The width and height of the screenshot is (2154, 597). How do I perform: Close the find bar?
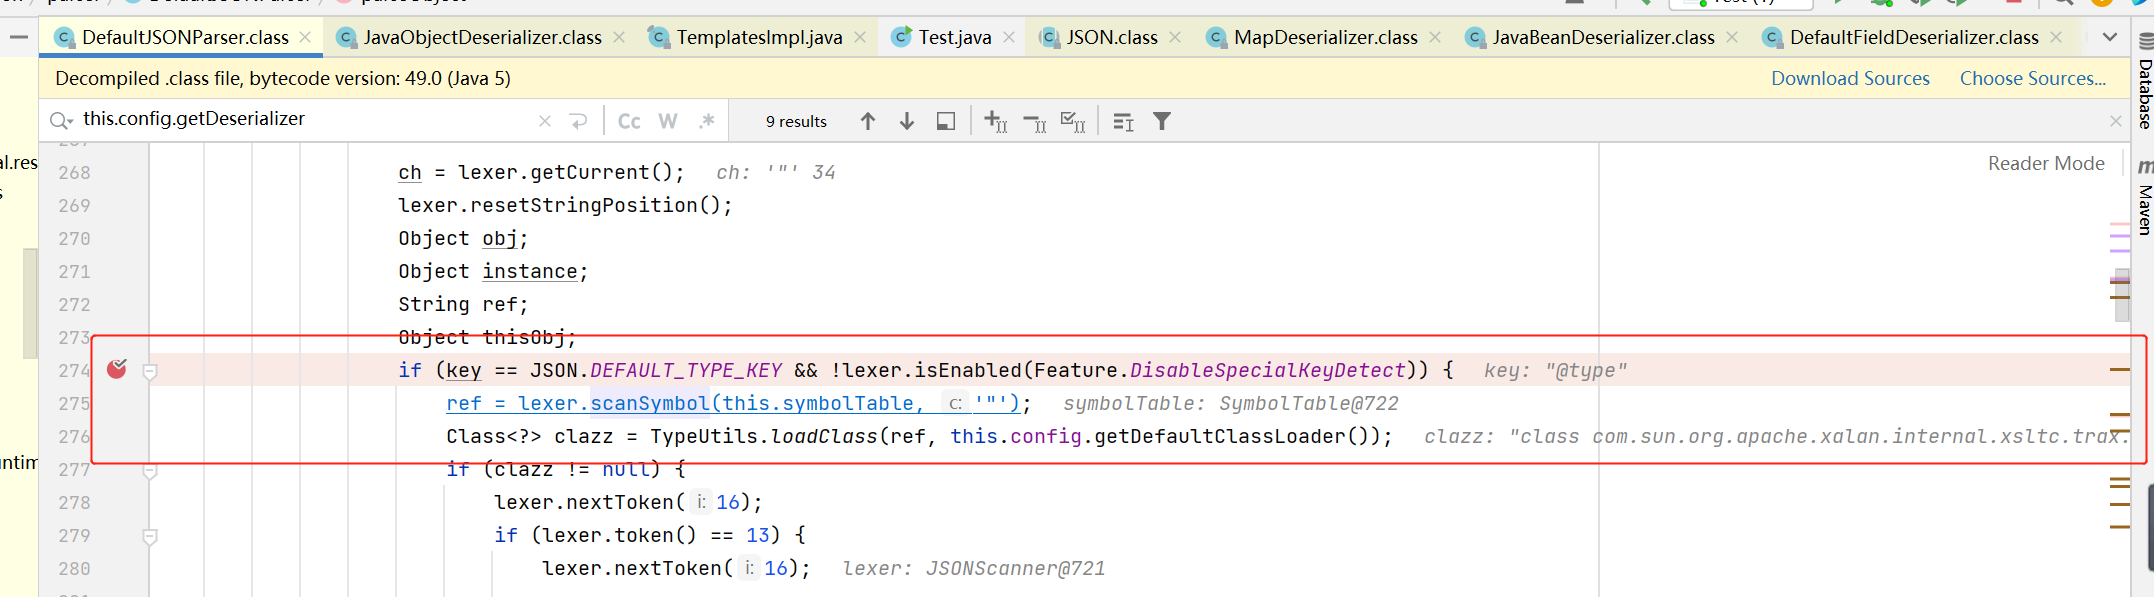[x=2116, y=121]
